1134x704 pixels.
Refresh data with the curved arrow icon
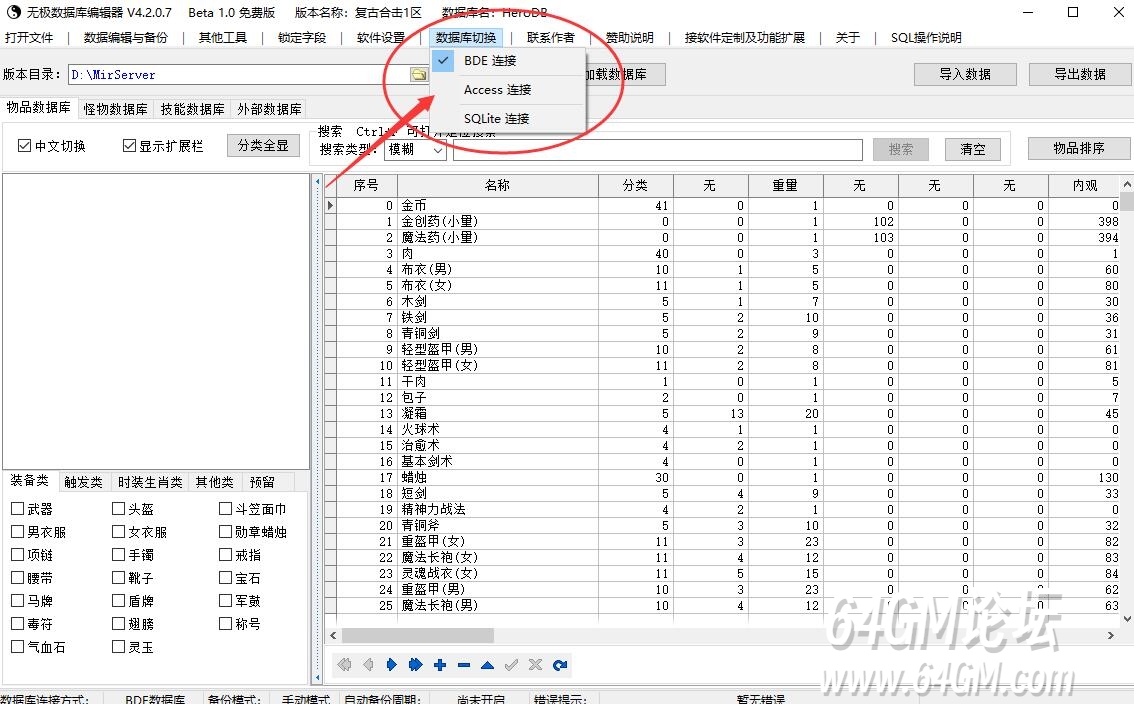[560, 665]
